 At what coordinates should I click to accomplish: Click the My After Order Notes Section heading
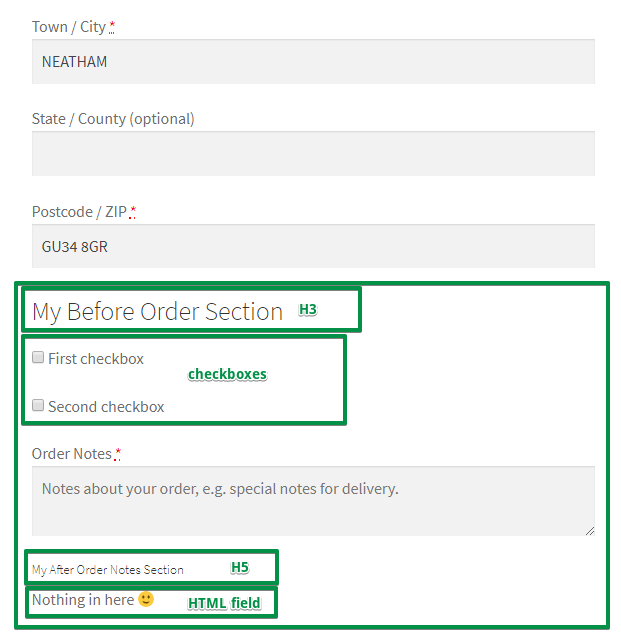[x=108, y=570]
